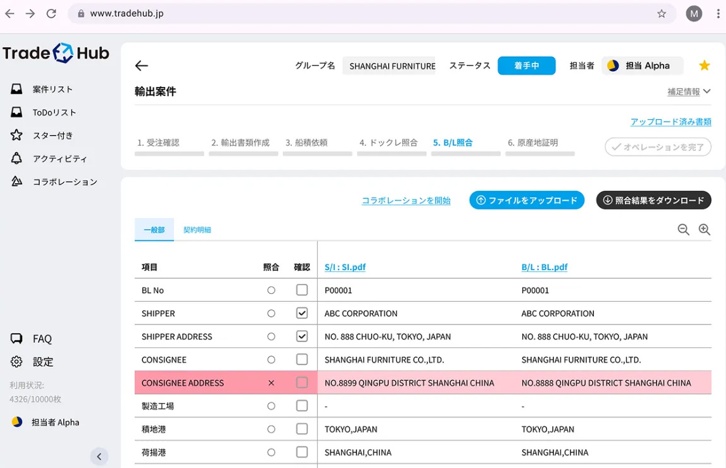Image resolution: width=726 pixels, height=468 pixels.
Task: Click the 着手中 status button
Action: (x=526, y=66)
